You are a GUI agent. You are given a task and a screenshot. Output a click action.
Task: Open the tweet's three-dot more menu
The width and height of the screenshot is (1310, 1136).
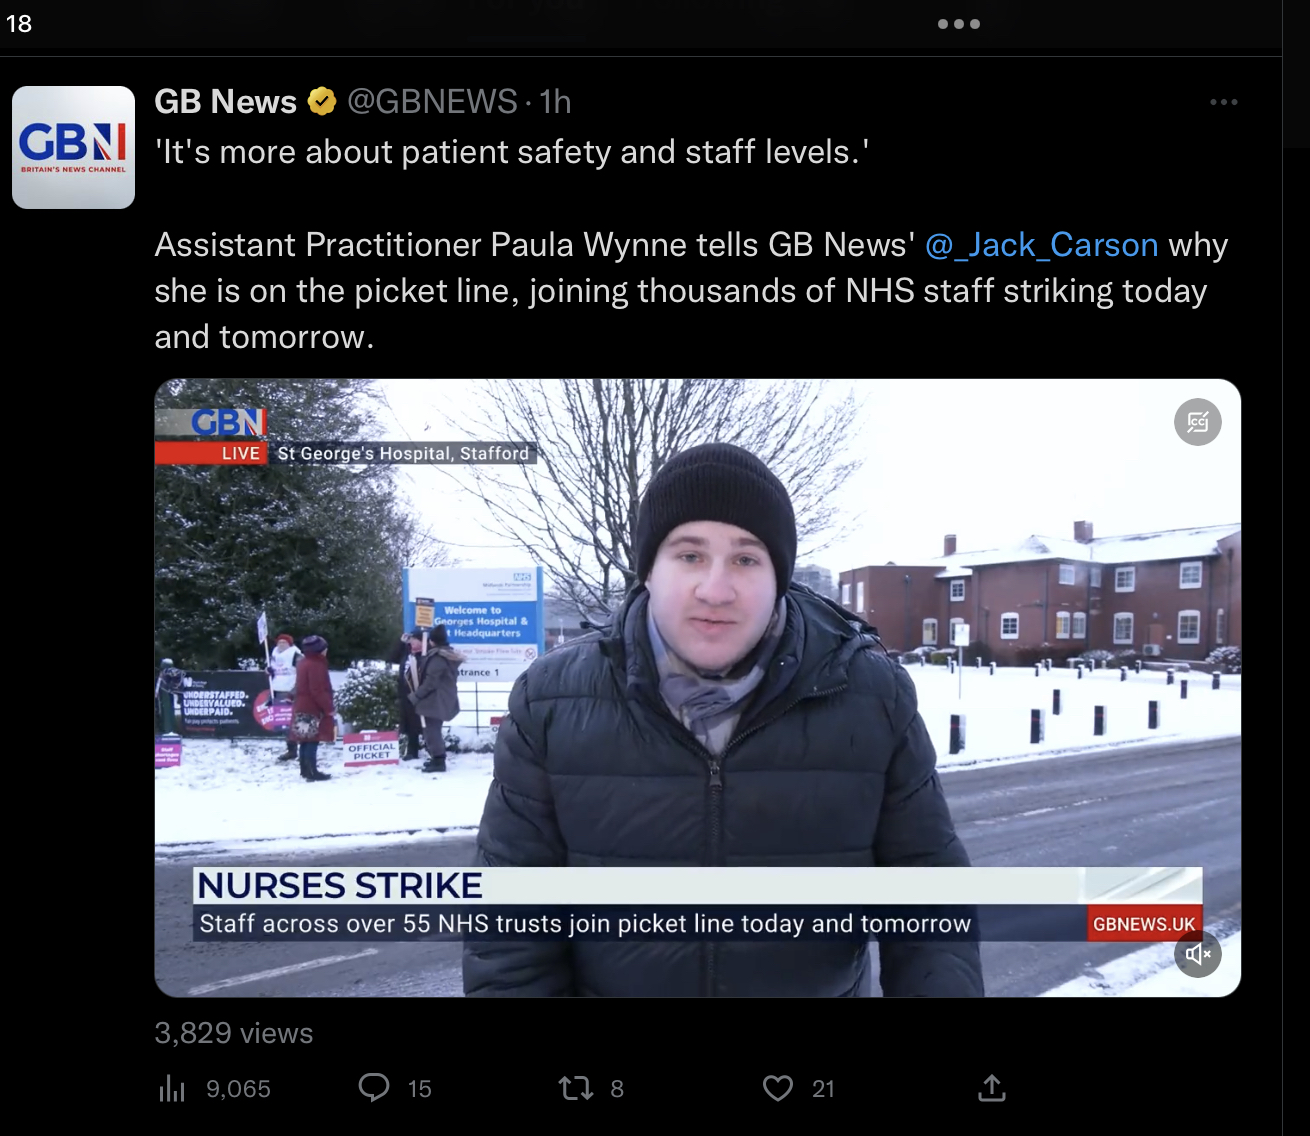pos(1223,102)
